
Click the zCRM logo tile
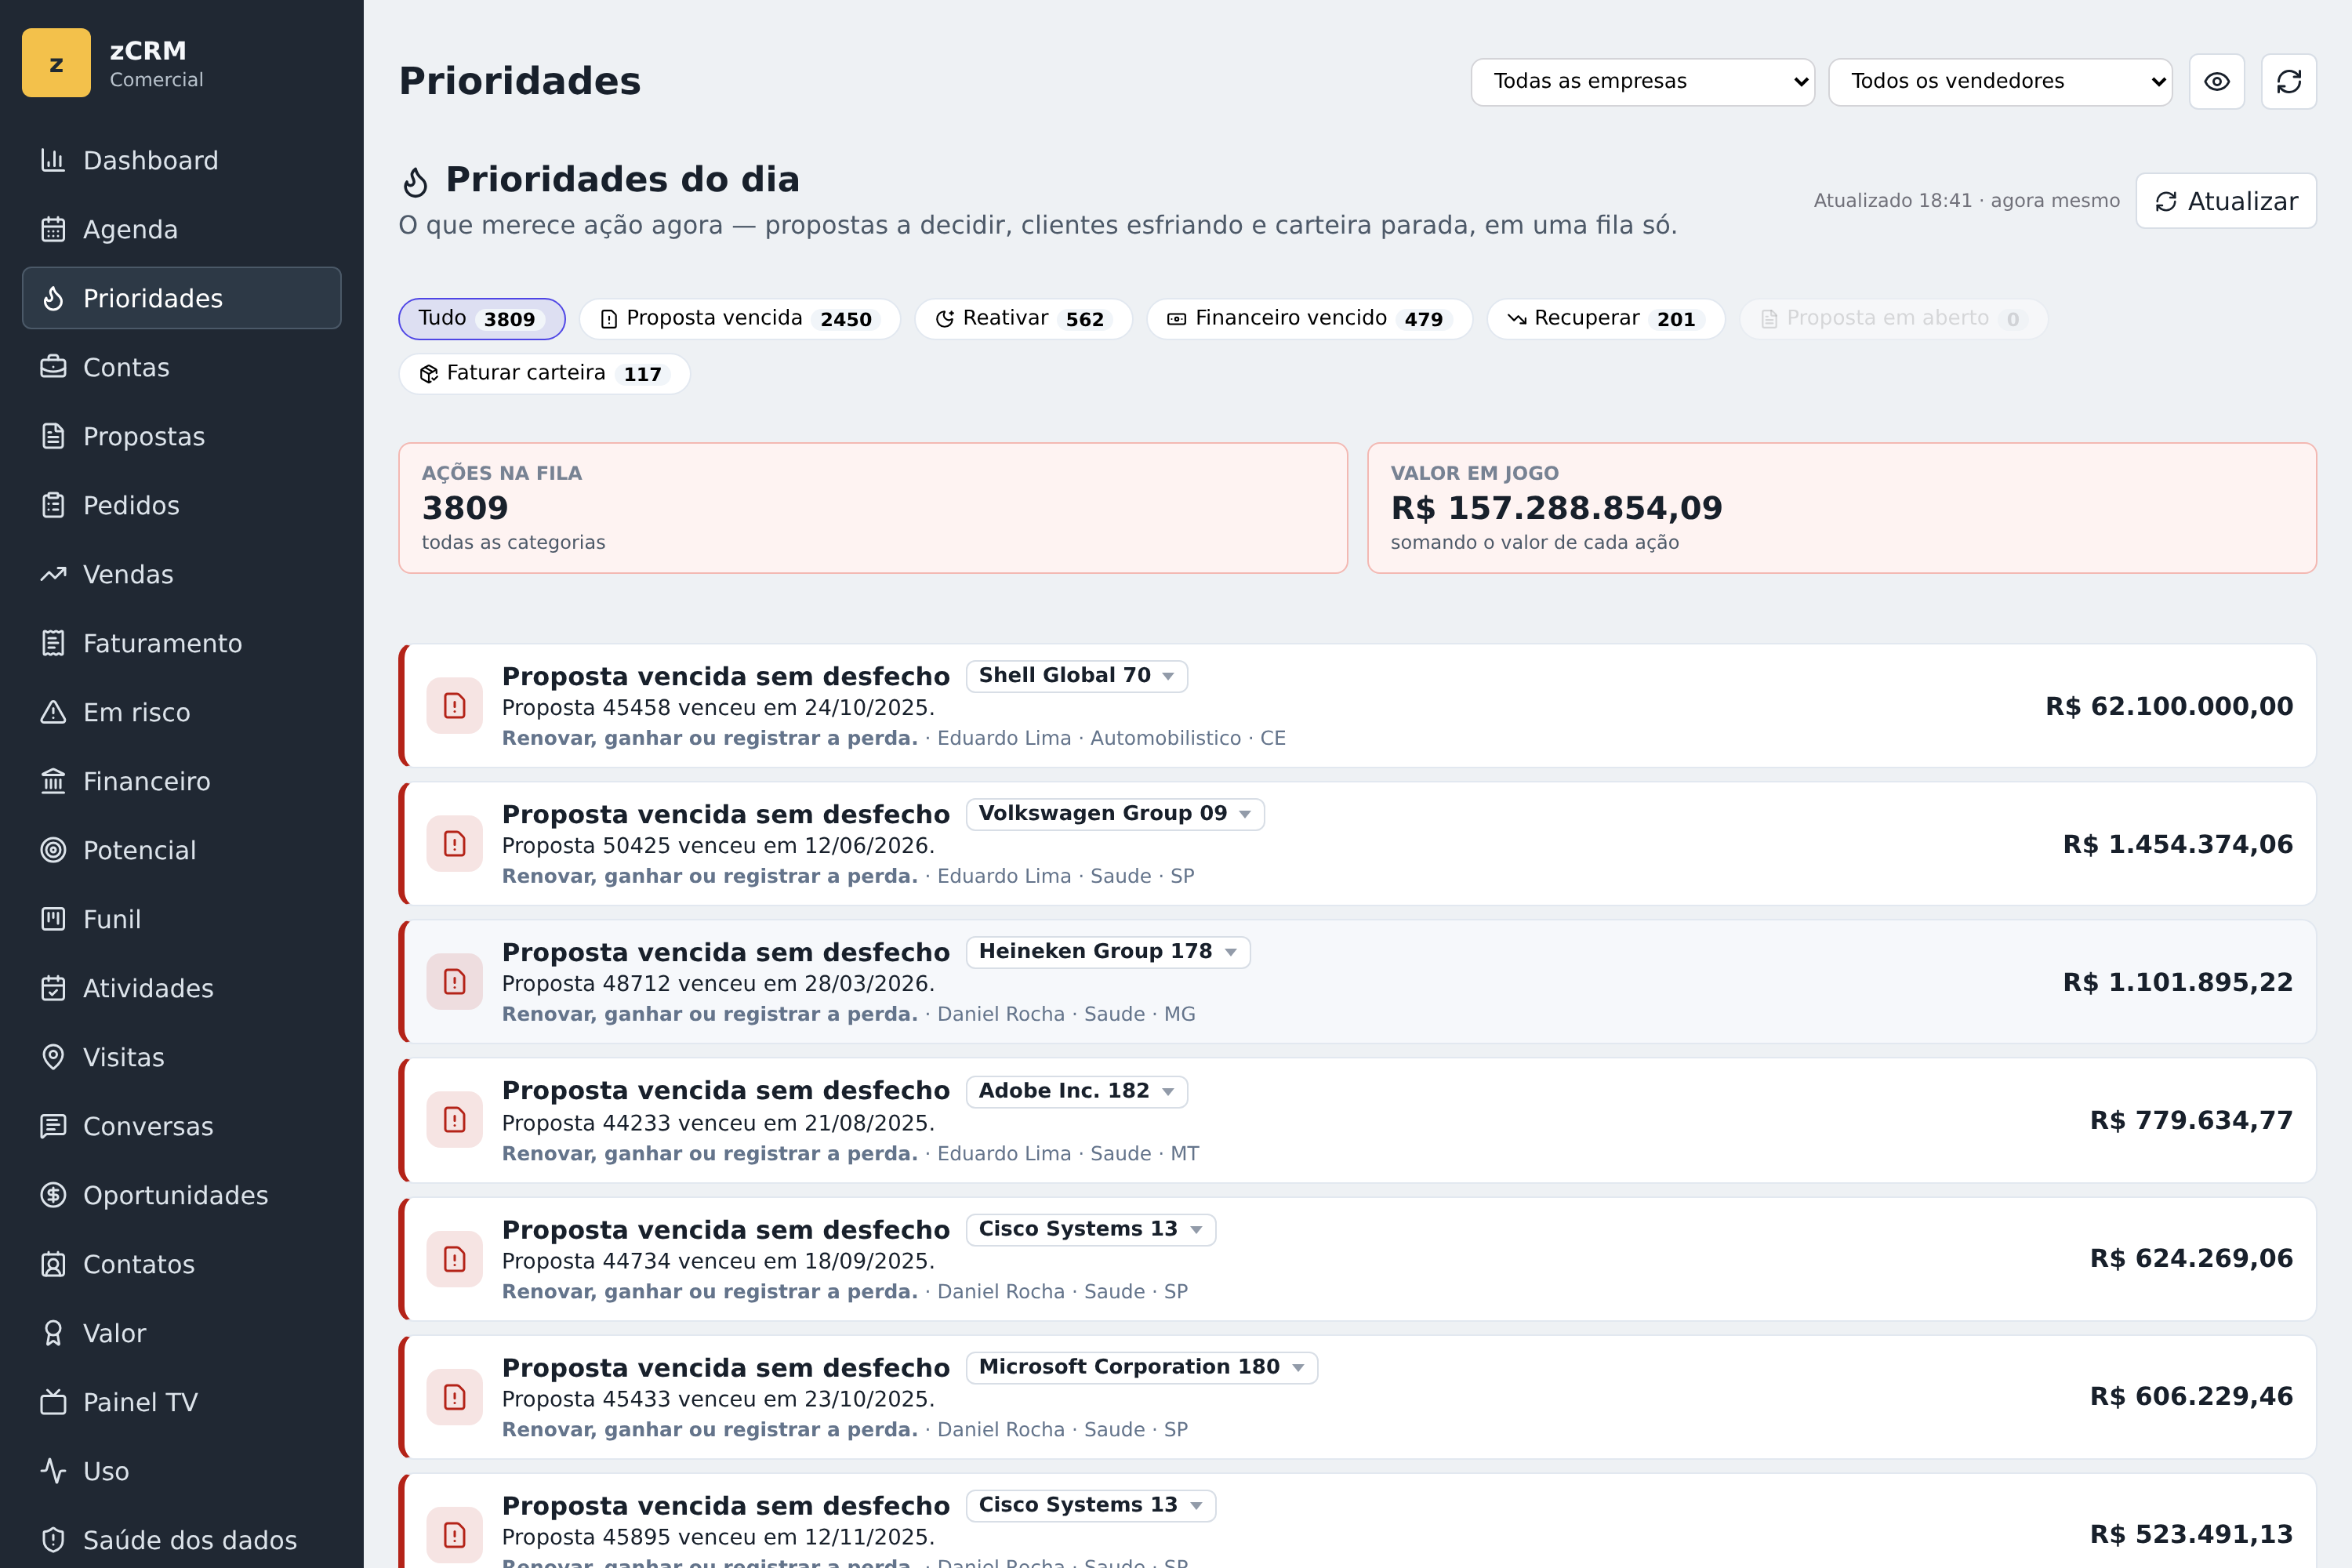[x=56, y=63]
